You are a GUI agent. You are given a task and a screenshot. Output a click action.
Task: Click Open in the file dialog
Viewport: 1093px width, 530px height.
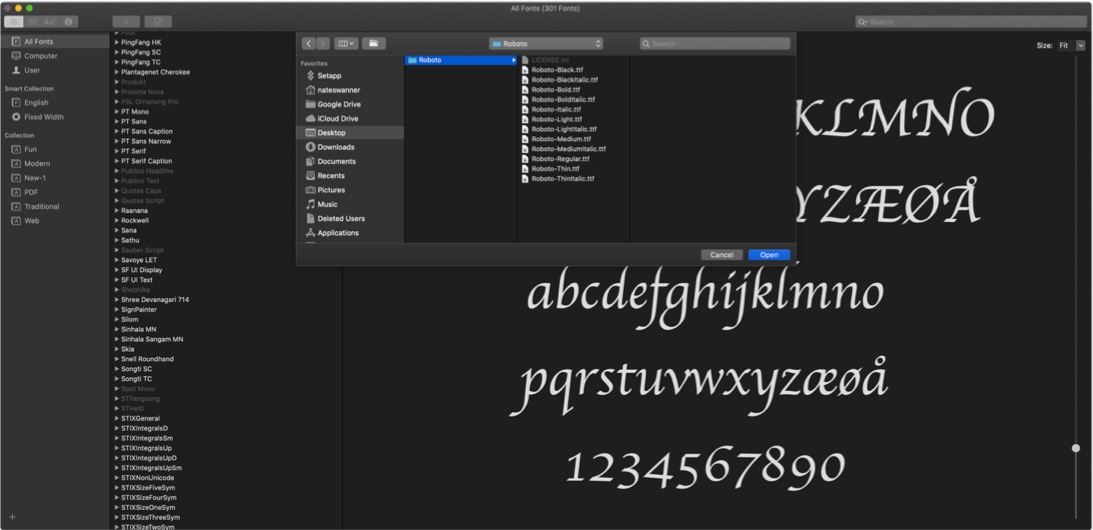769,255
